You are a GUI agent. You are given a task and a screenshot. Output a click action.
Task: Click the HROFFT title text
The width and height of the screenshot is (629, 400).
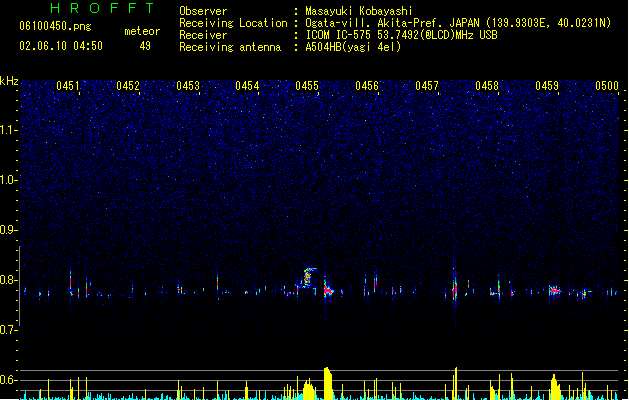[102, 8]
